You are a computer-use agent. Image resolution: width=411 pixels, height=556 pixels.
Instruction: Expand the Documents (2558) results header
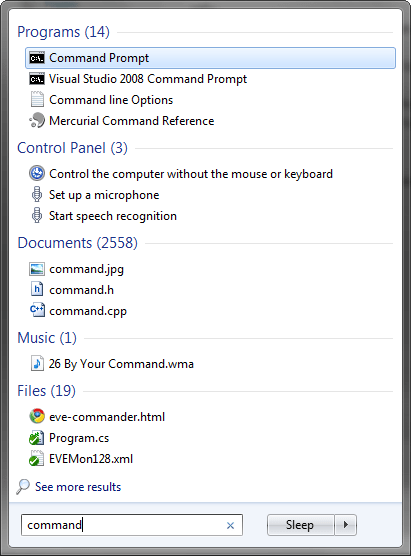[78, 243]
